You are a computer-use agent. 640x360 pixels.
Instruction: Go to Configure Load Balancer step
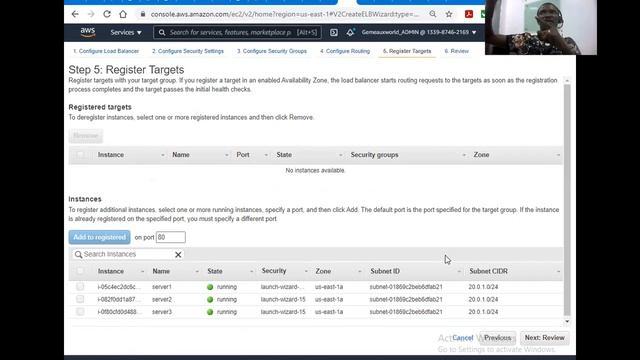(x=106, y=51)
